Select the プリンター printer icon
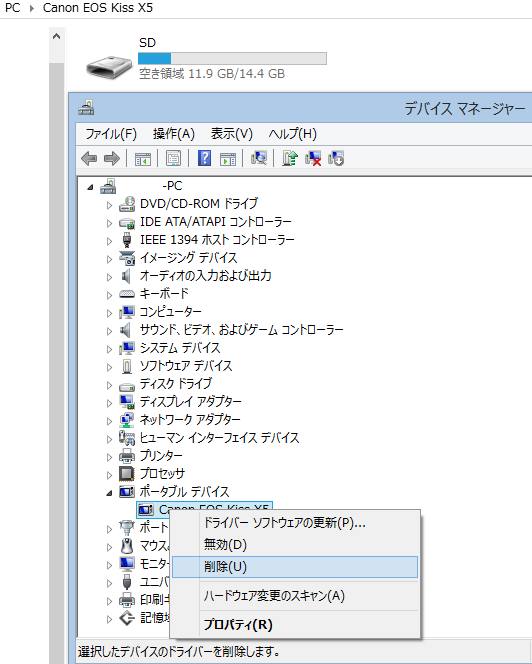The image size is (532, 664). pyautogui.click(x=127, y=456)
